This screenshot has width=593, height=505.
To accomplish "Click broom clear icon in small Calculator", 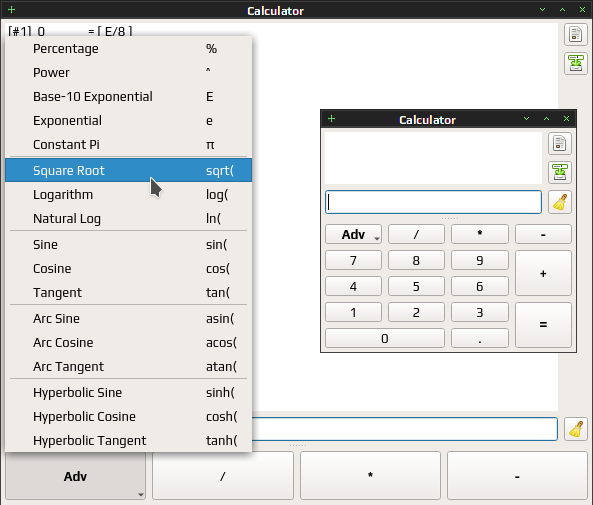I will [559, 202].
